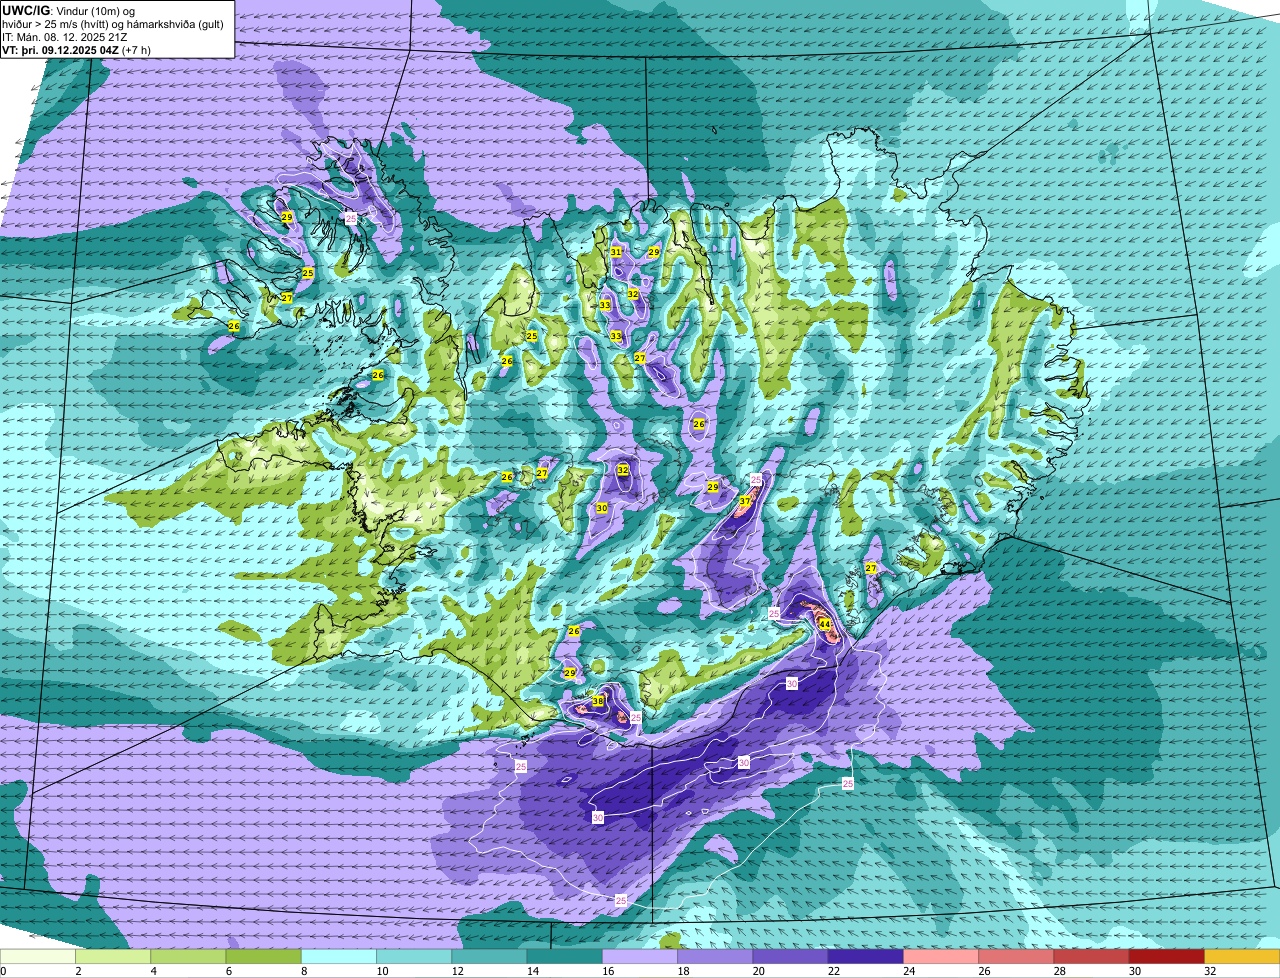Select the 30–32 m/s dark red legend swatch

[x=1167, y=957]
